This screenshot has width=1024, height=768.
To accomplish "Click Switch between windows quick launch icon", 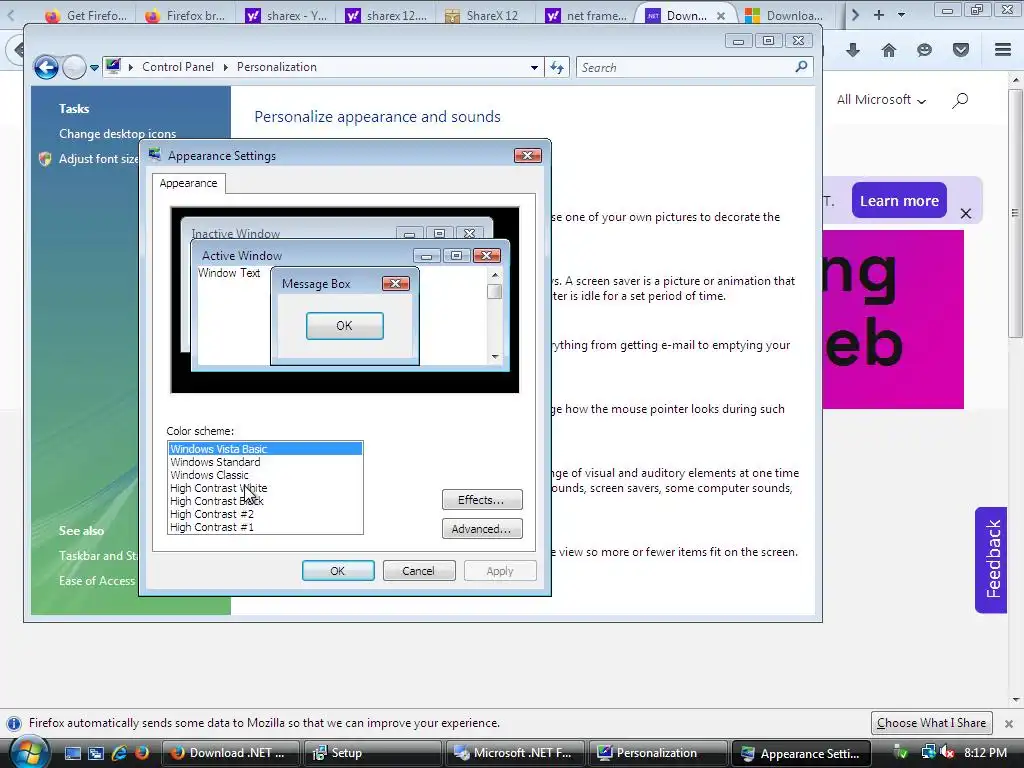I will 95,754.
